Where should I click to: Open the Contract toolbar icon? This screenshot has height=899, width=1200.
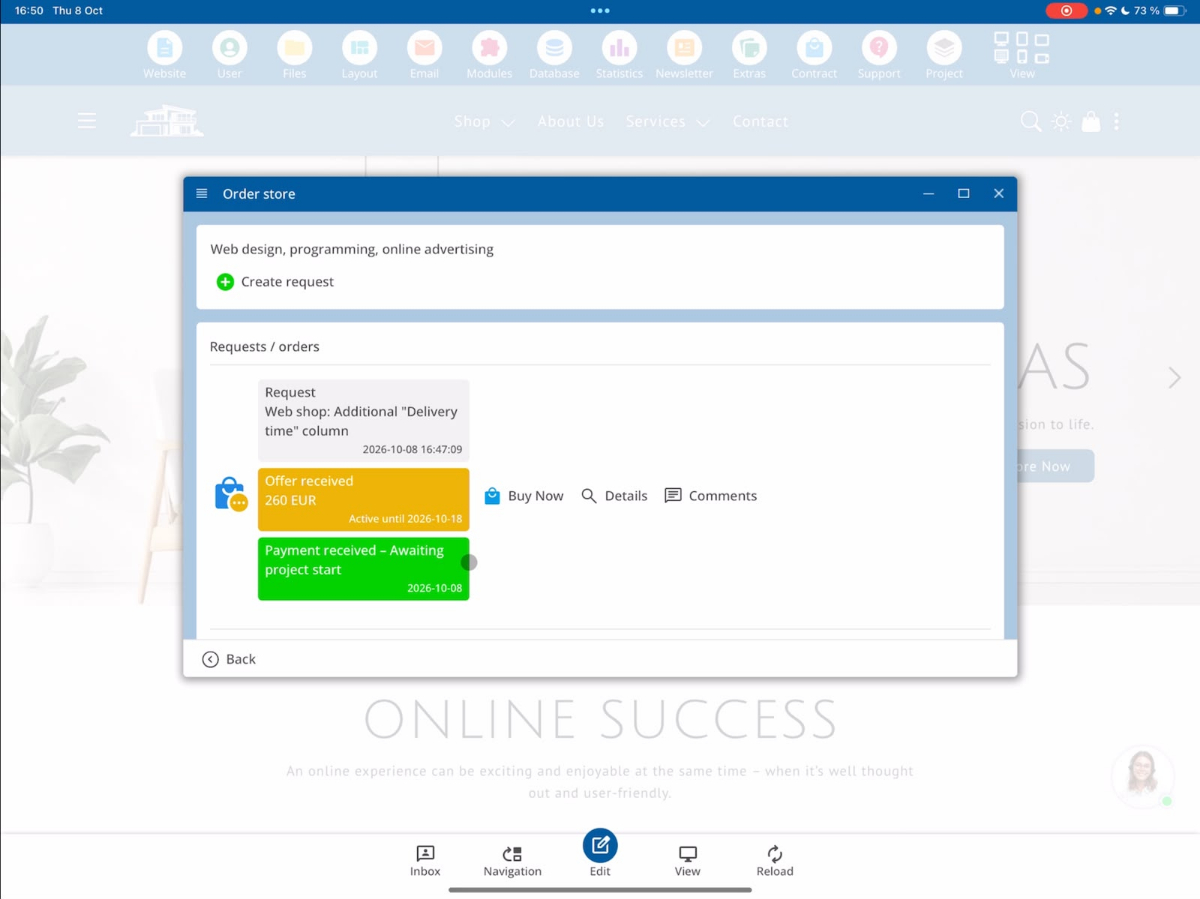pos(814,48)
